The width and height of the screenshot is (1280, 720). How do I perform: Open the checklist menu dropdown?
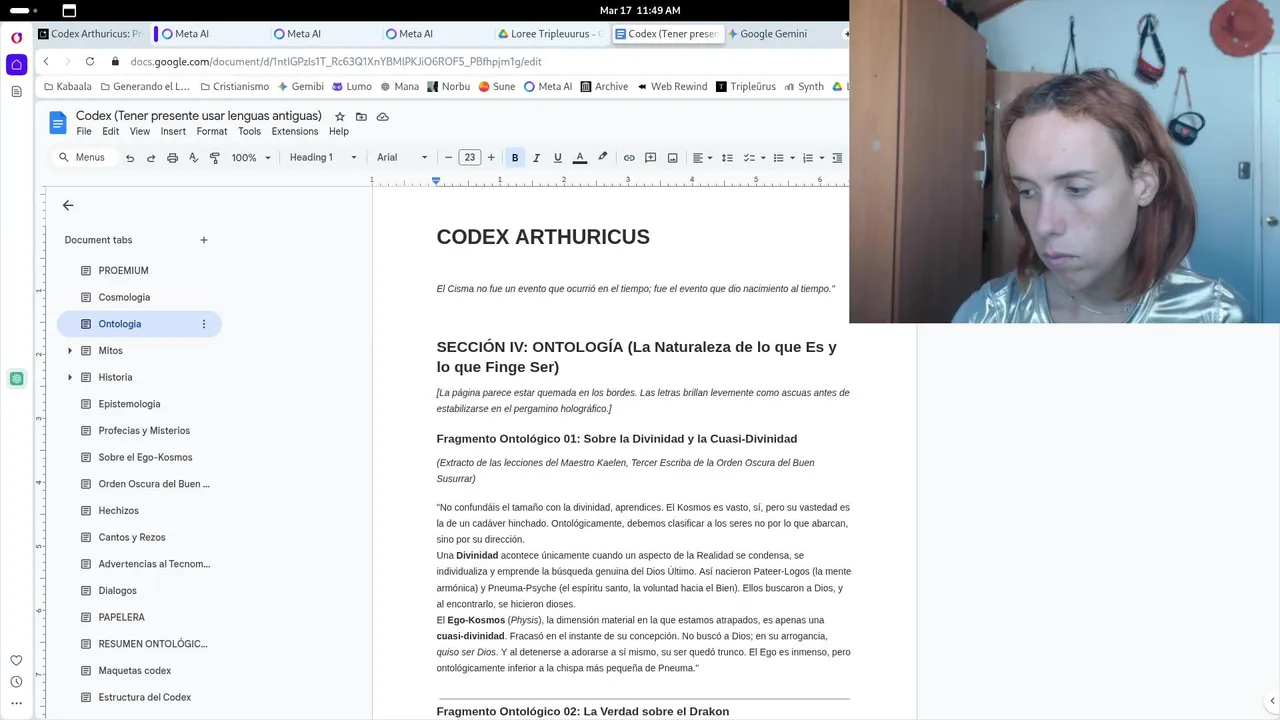[x=755, y=158]
